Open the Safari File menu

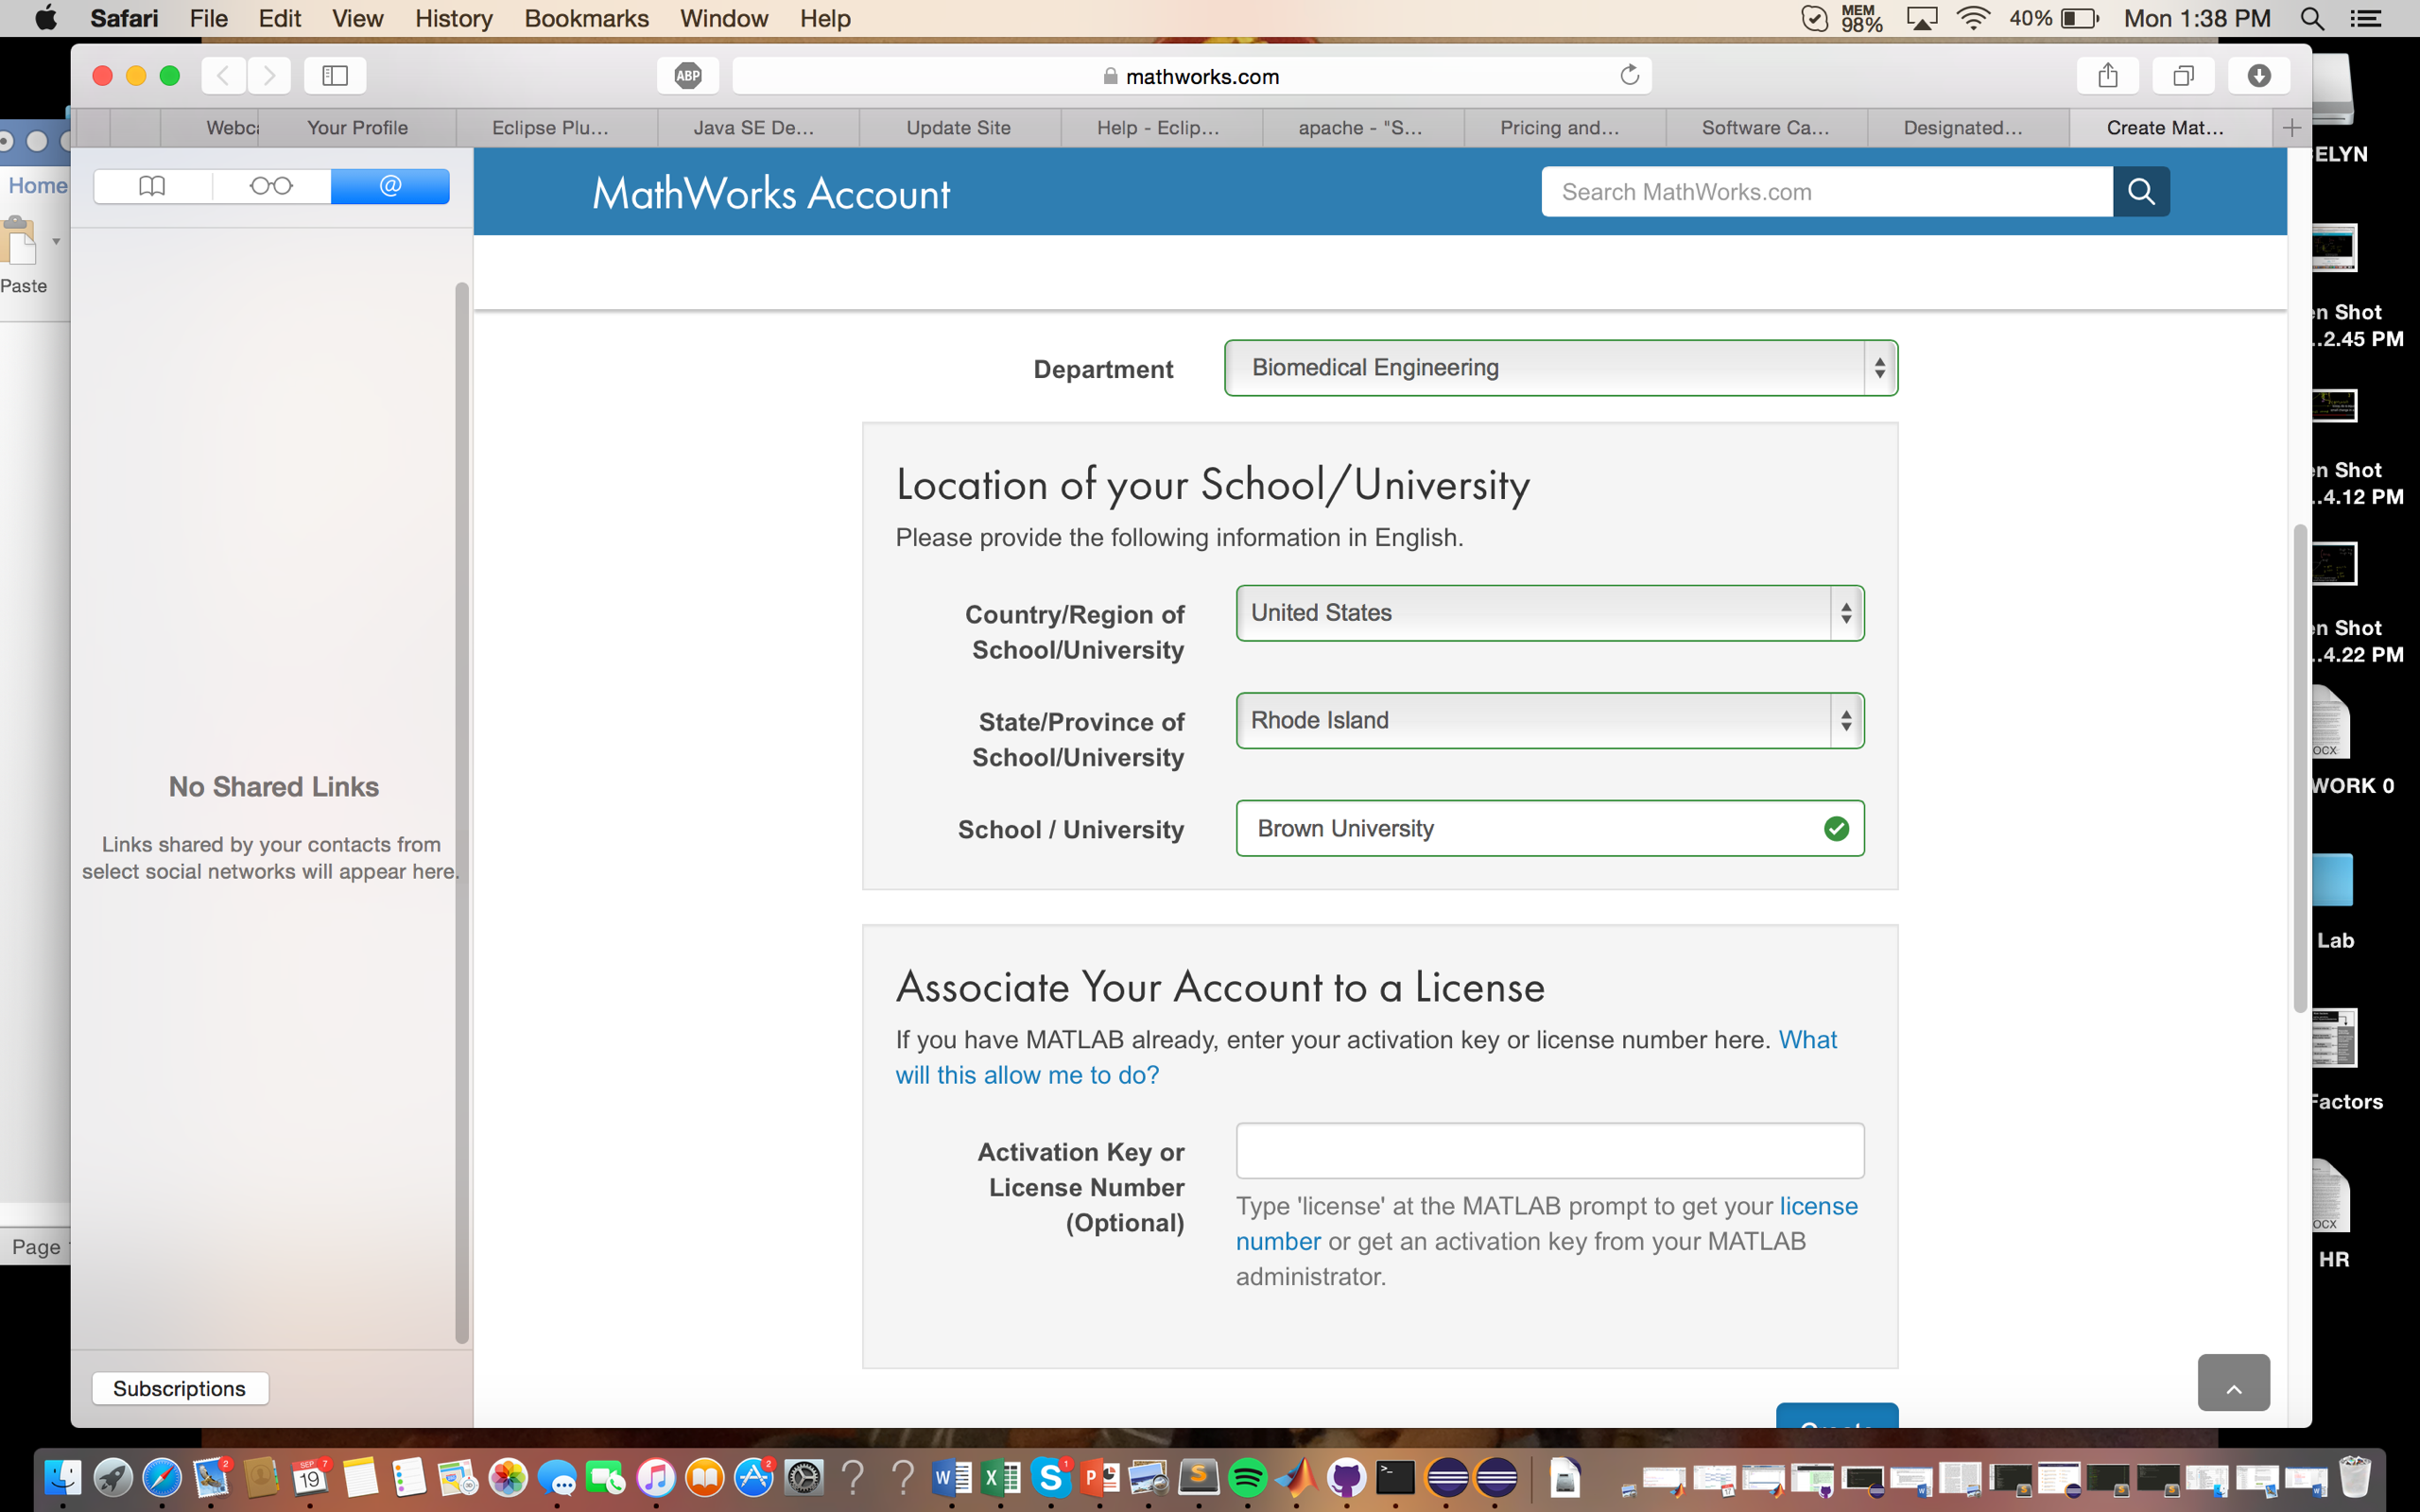click(208, 18)
